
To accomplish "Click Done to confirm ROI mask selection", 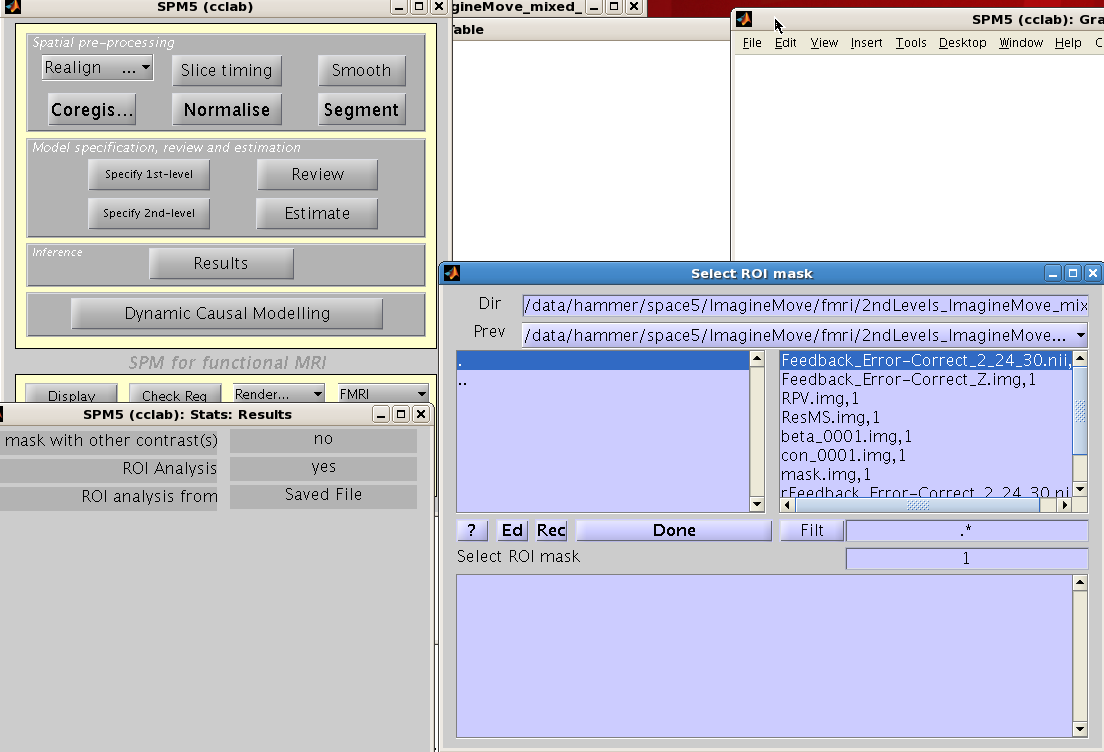I will (x=674, y=530).
